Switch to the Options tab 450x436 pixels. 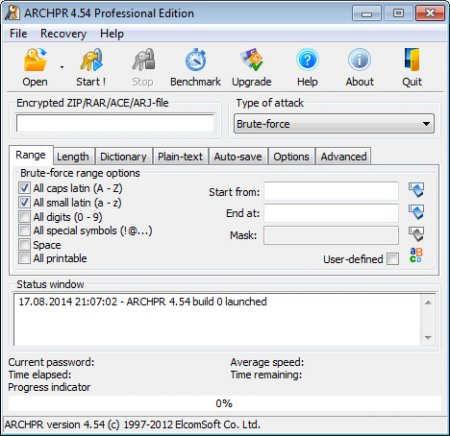coord(291,156)
